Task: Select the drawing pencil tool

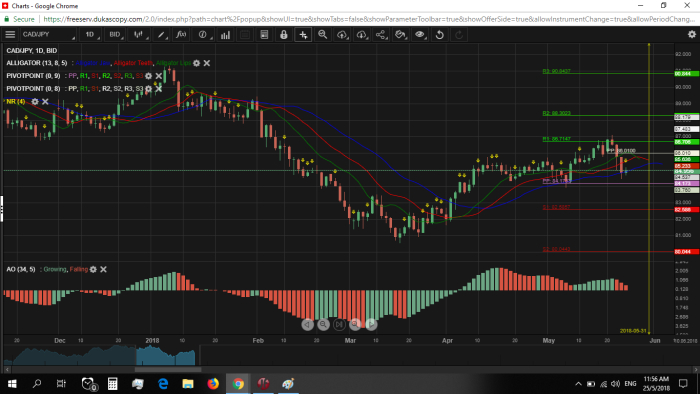Action: click(x=161, y=34)
